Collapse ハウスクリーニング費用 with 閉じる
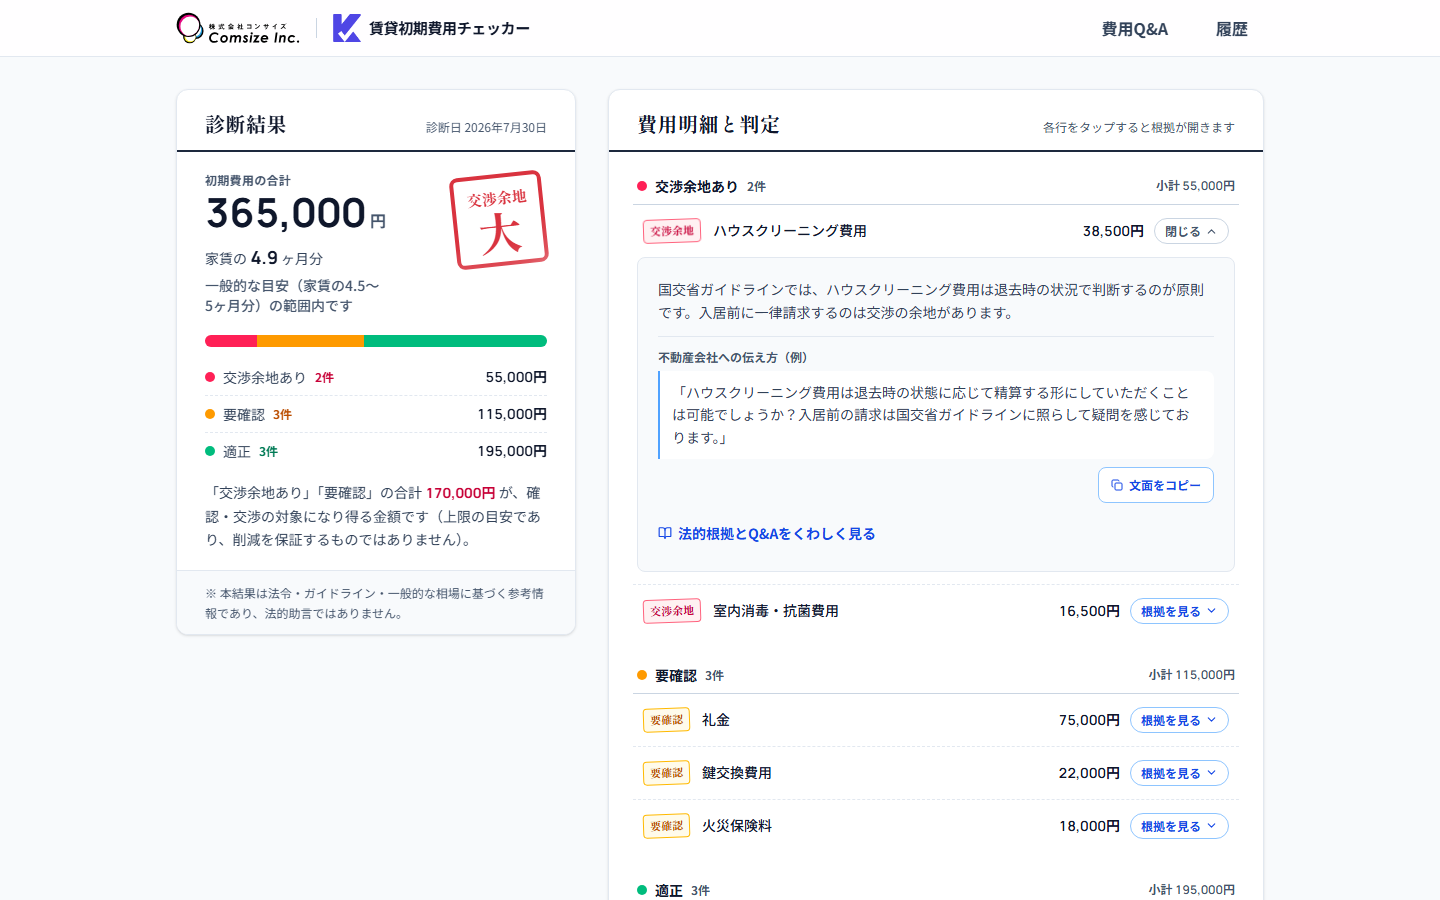This screenshot has height=900, width=1440. (x=1191, y=231)
